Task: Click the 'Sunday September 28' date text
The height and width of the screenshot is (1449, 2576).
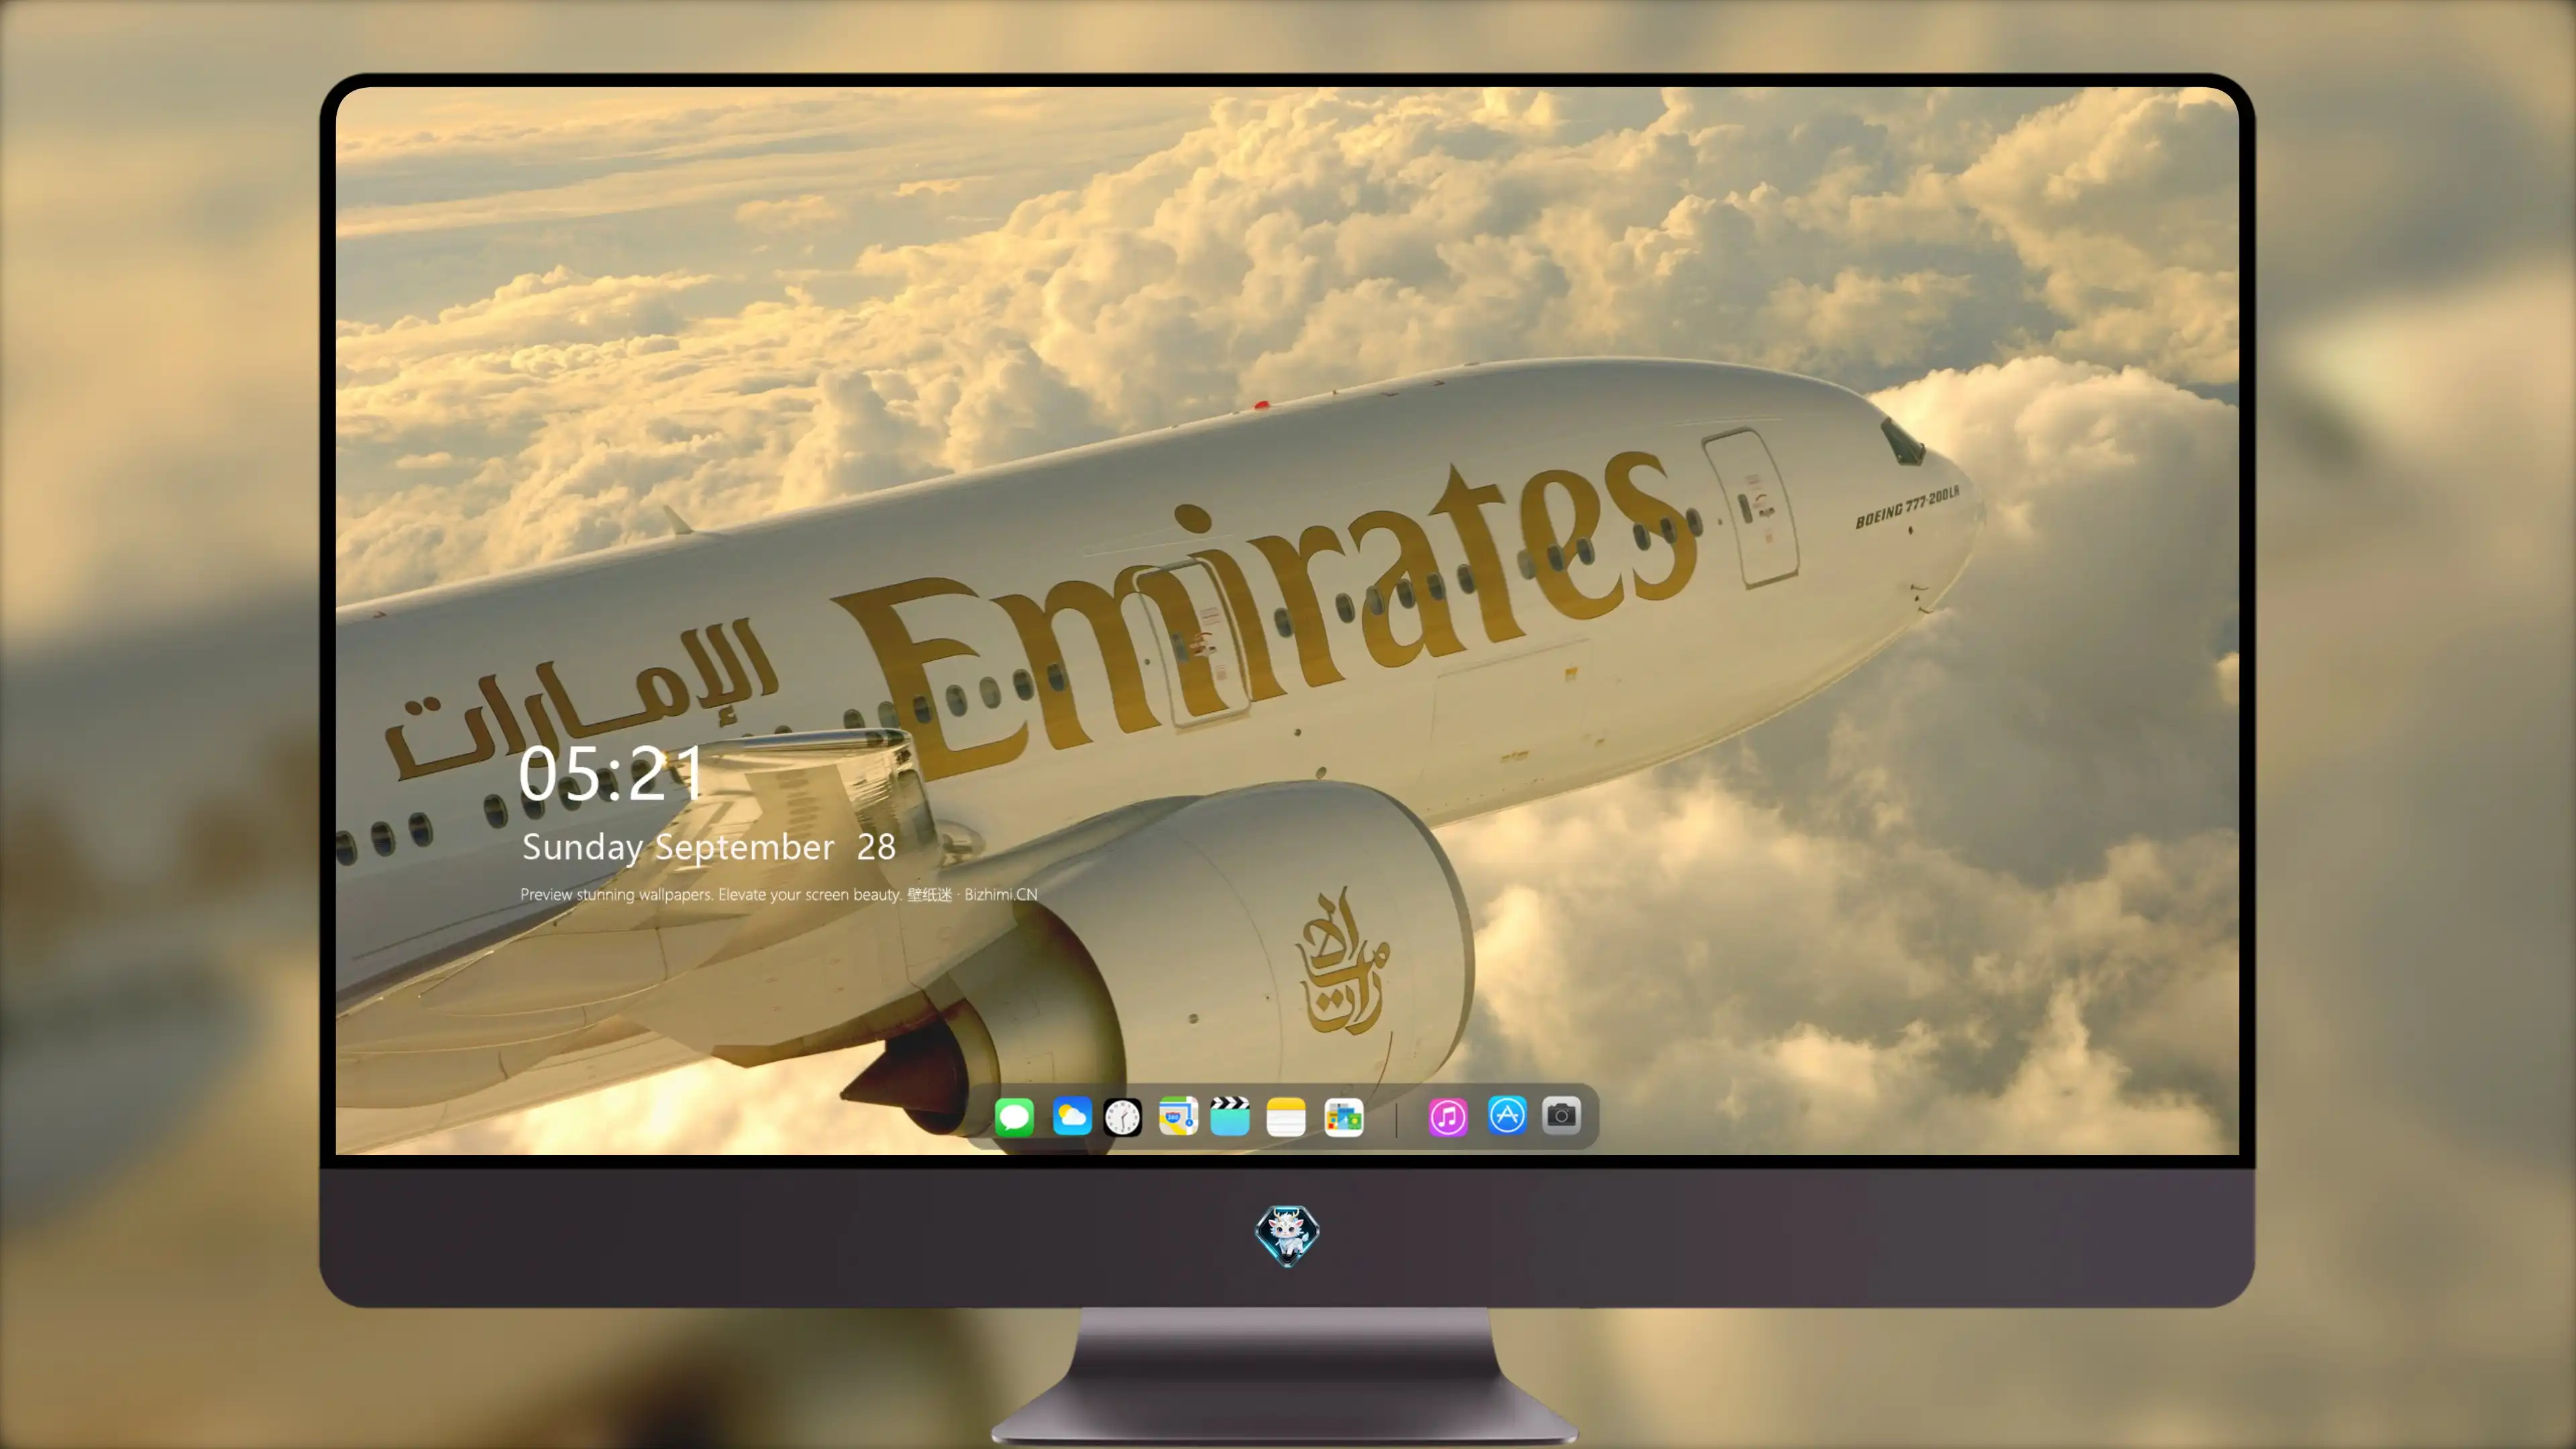Action: (x=709, y=847)
